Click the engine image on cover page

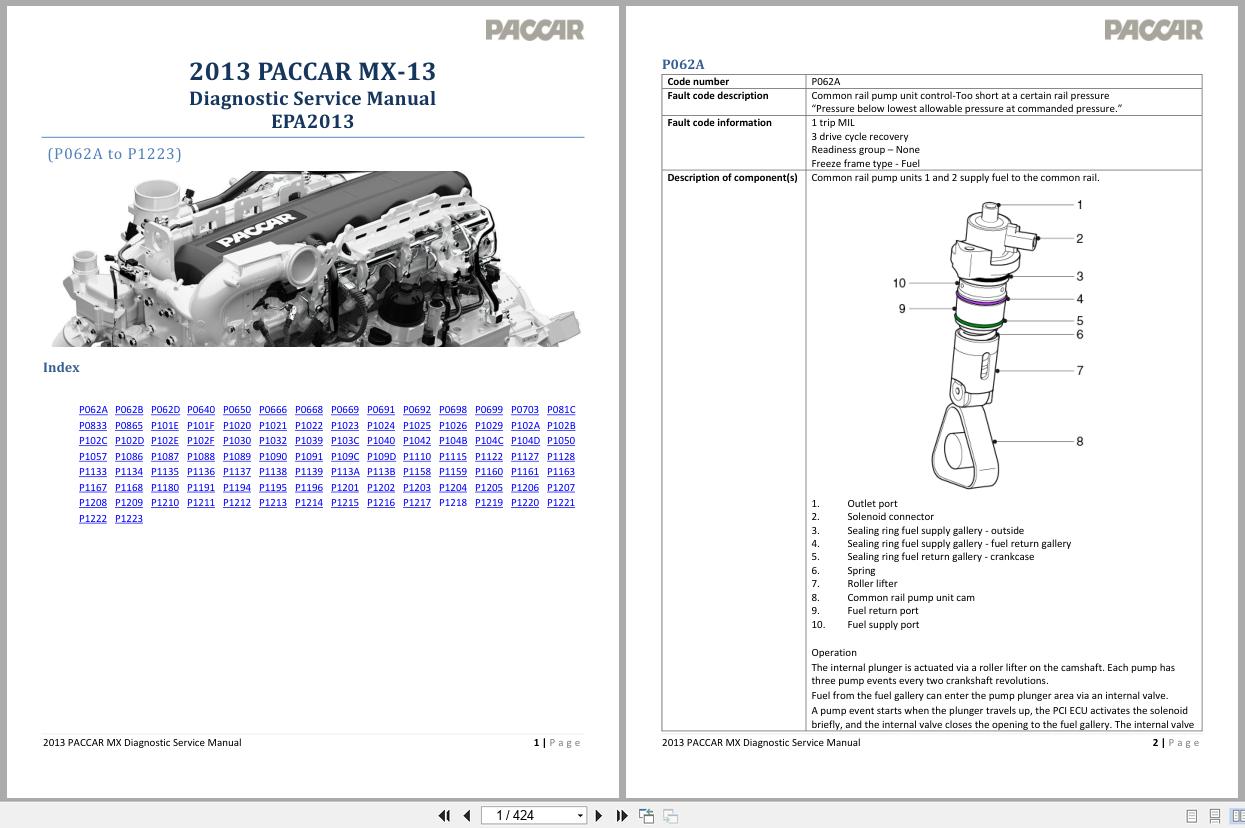(317, 259)
